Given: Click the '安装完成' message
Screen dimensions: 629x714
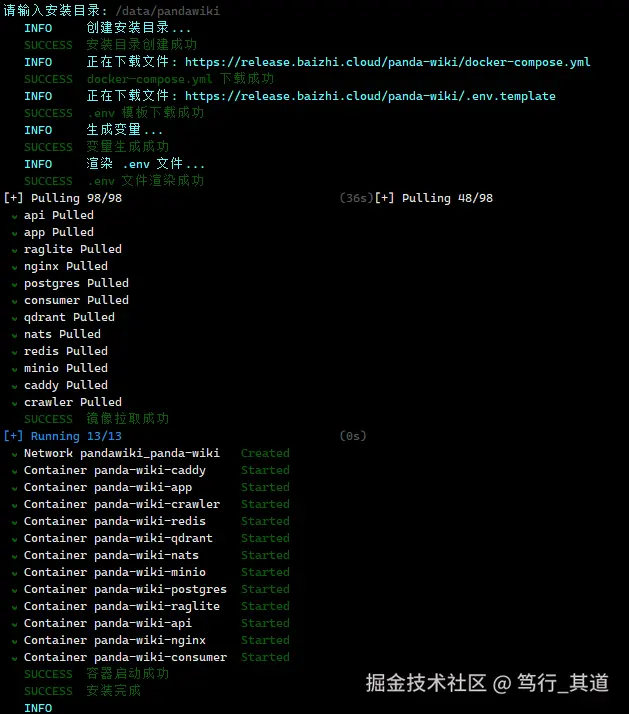Looking at the screenshot, I should 114,691.
